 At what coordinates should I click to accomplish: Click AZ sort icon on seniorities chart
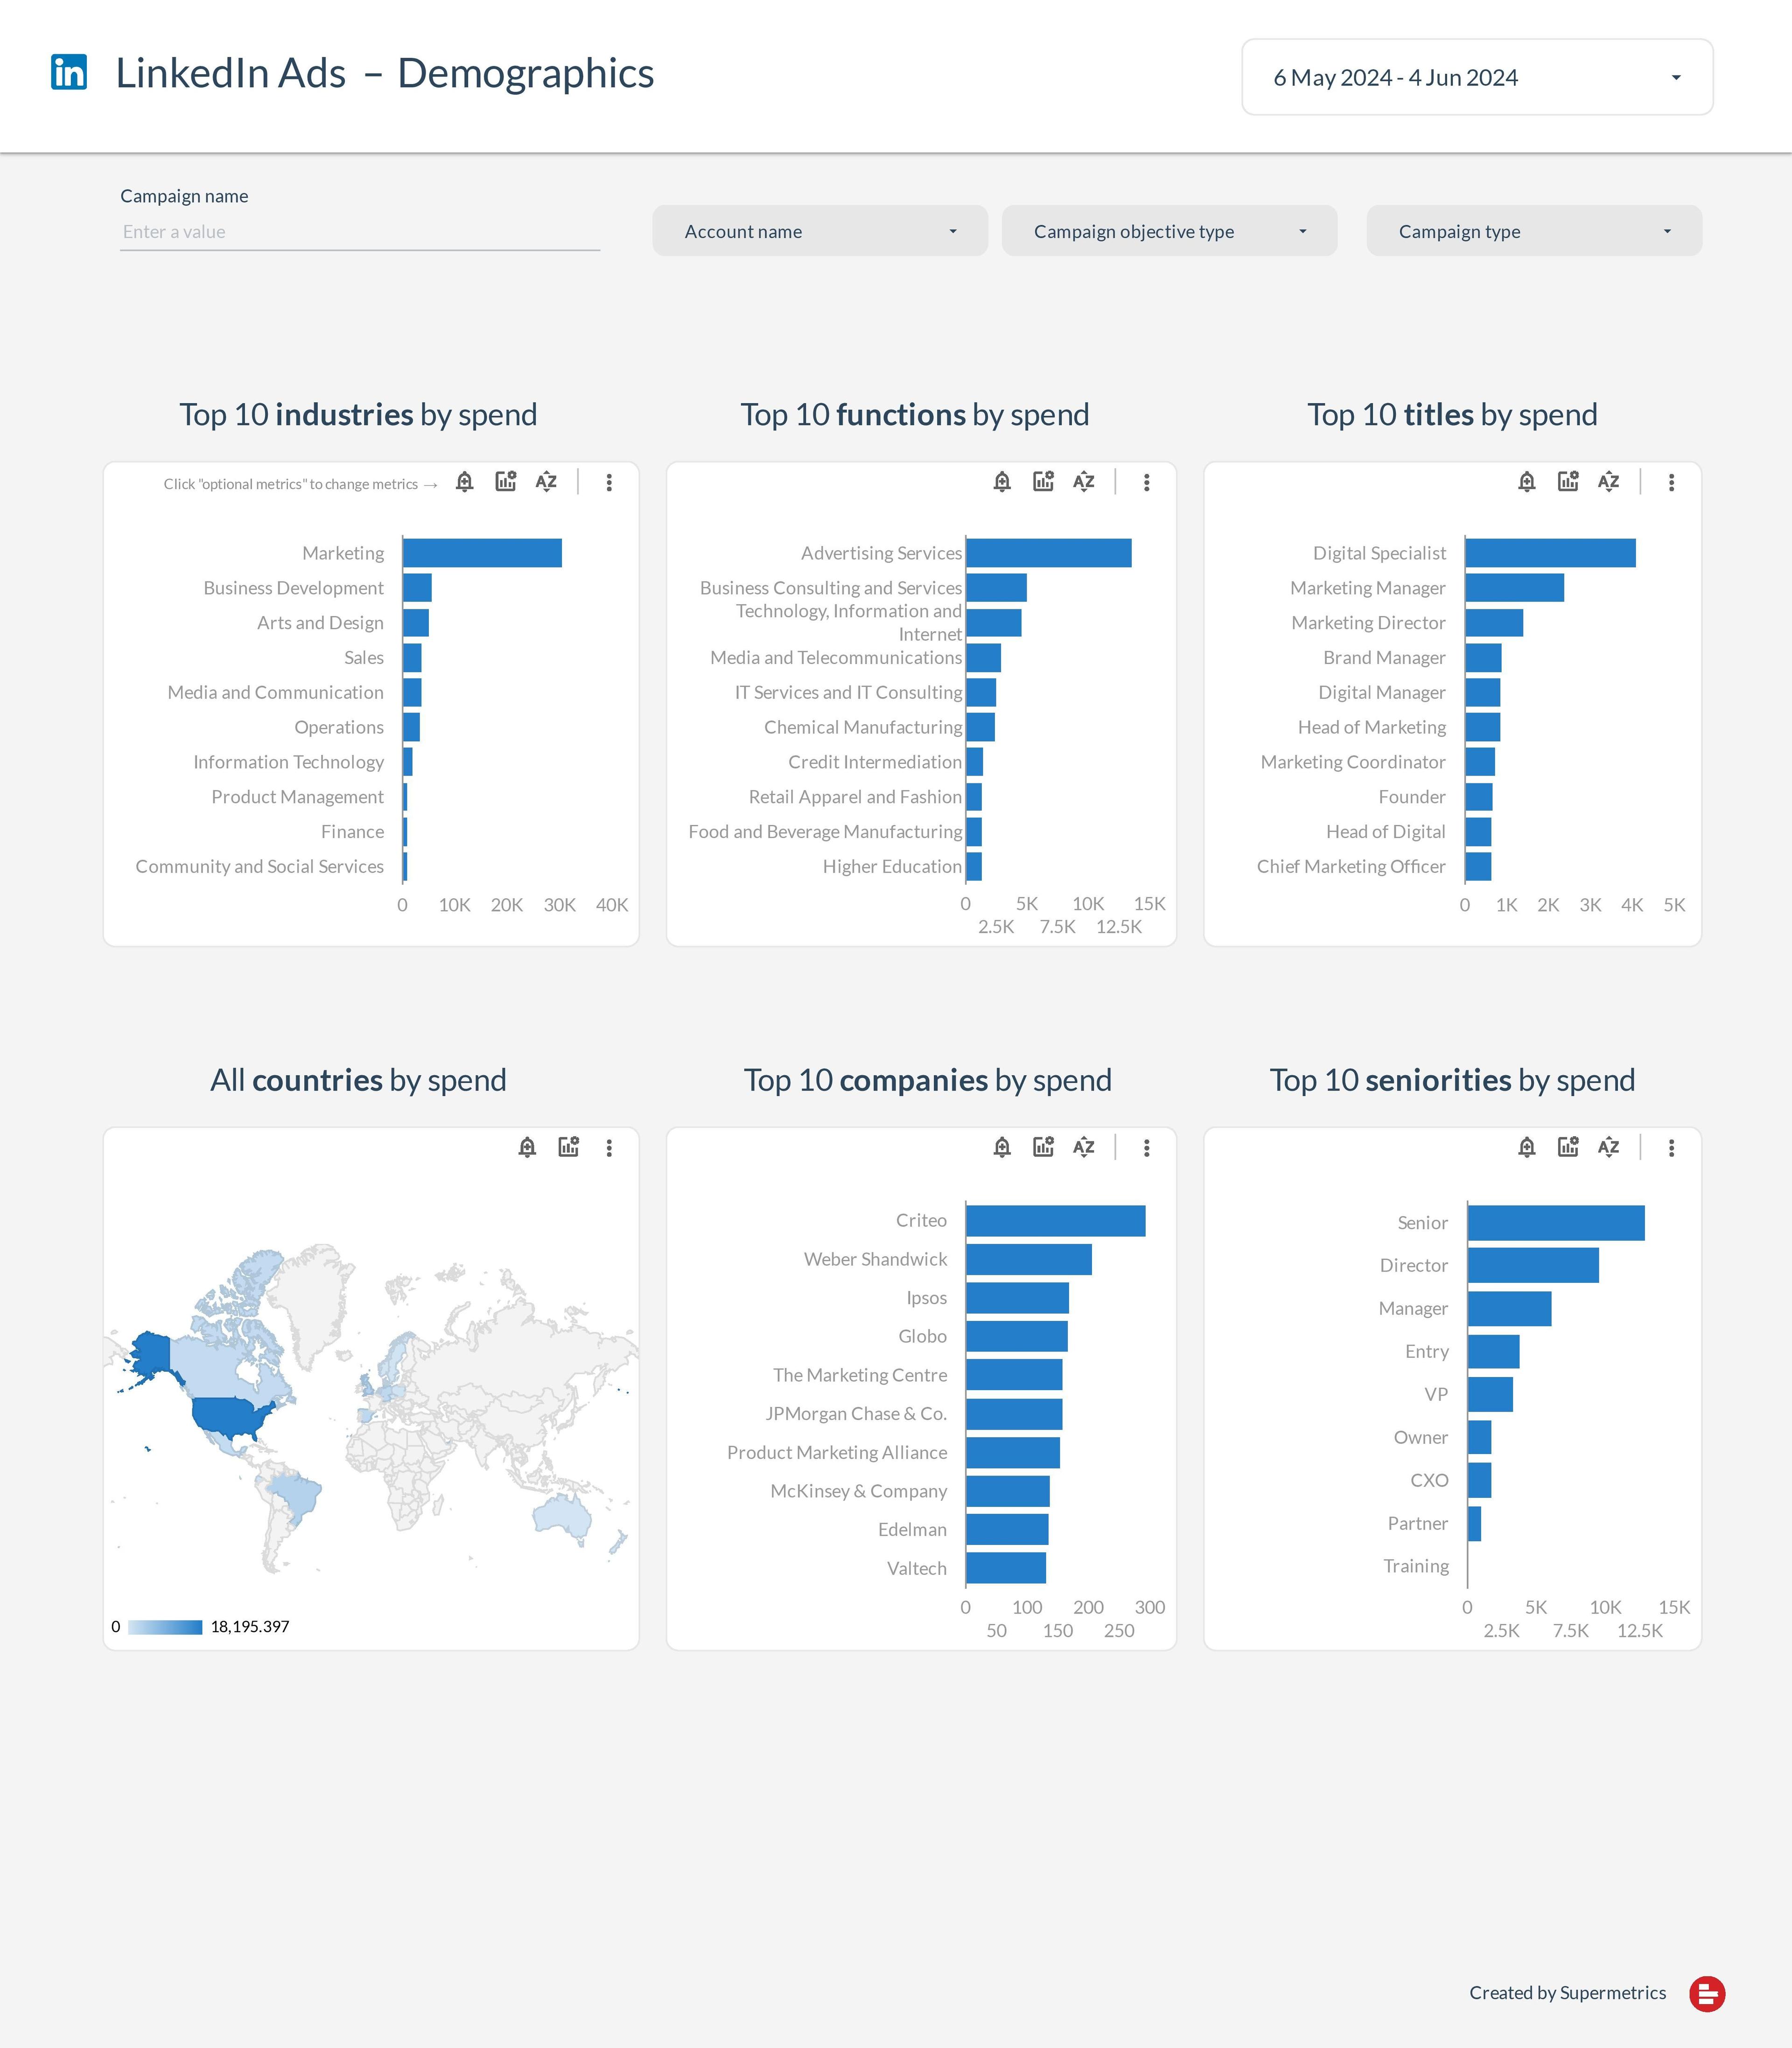[1608, 1147]
